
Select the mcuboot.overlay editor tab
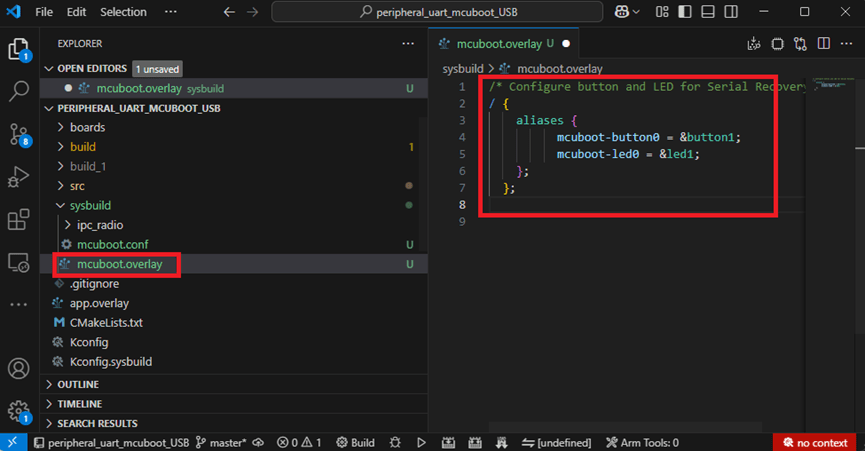pos(498,44)
